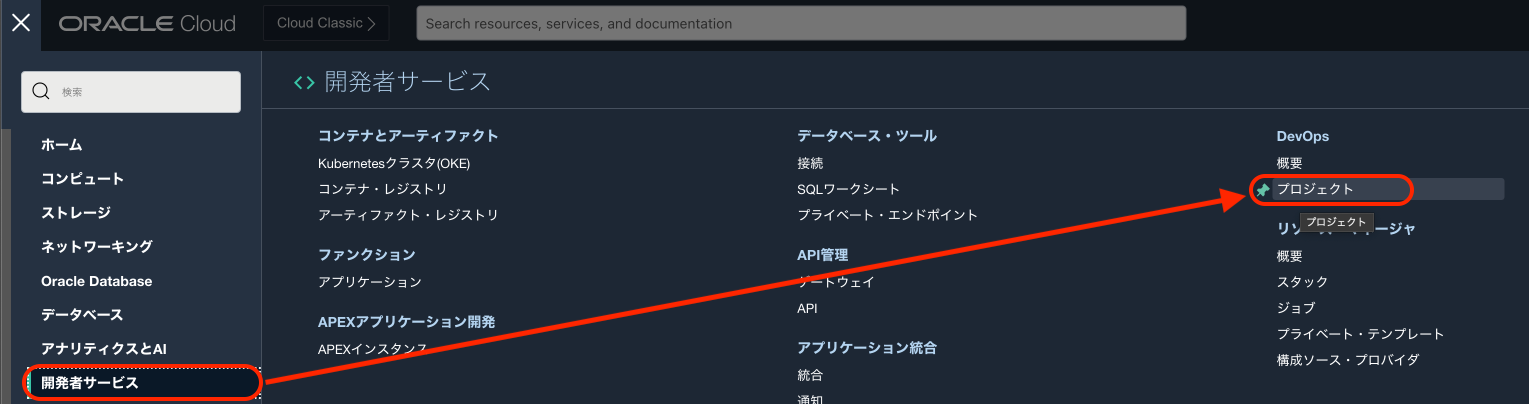
Task: Click the Oracle Cloud logo
Action: pyautogui.click(x=147, y=24)
